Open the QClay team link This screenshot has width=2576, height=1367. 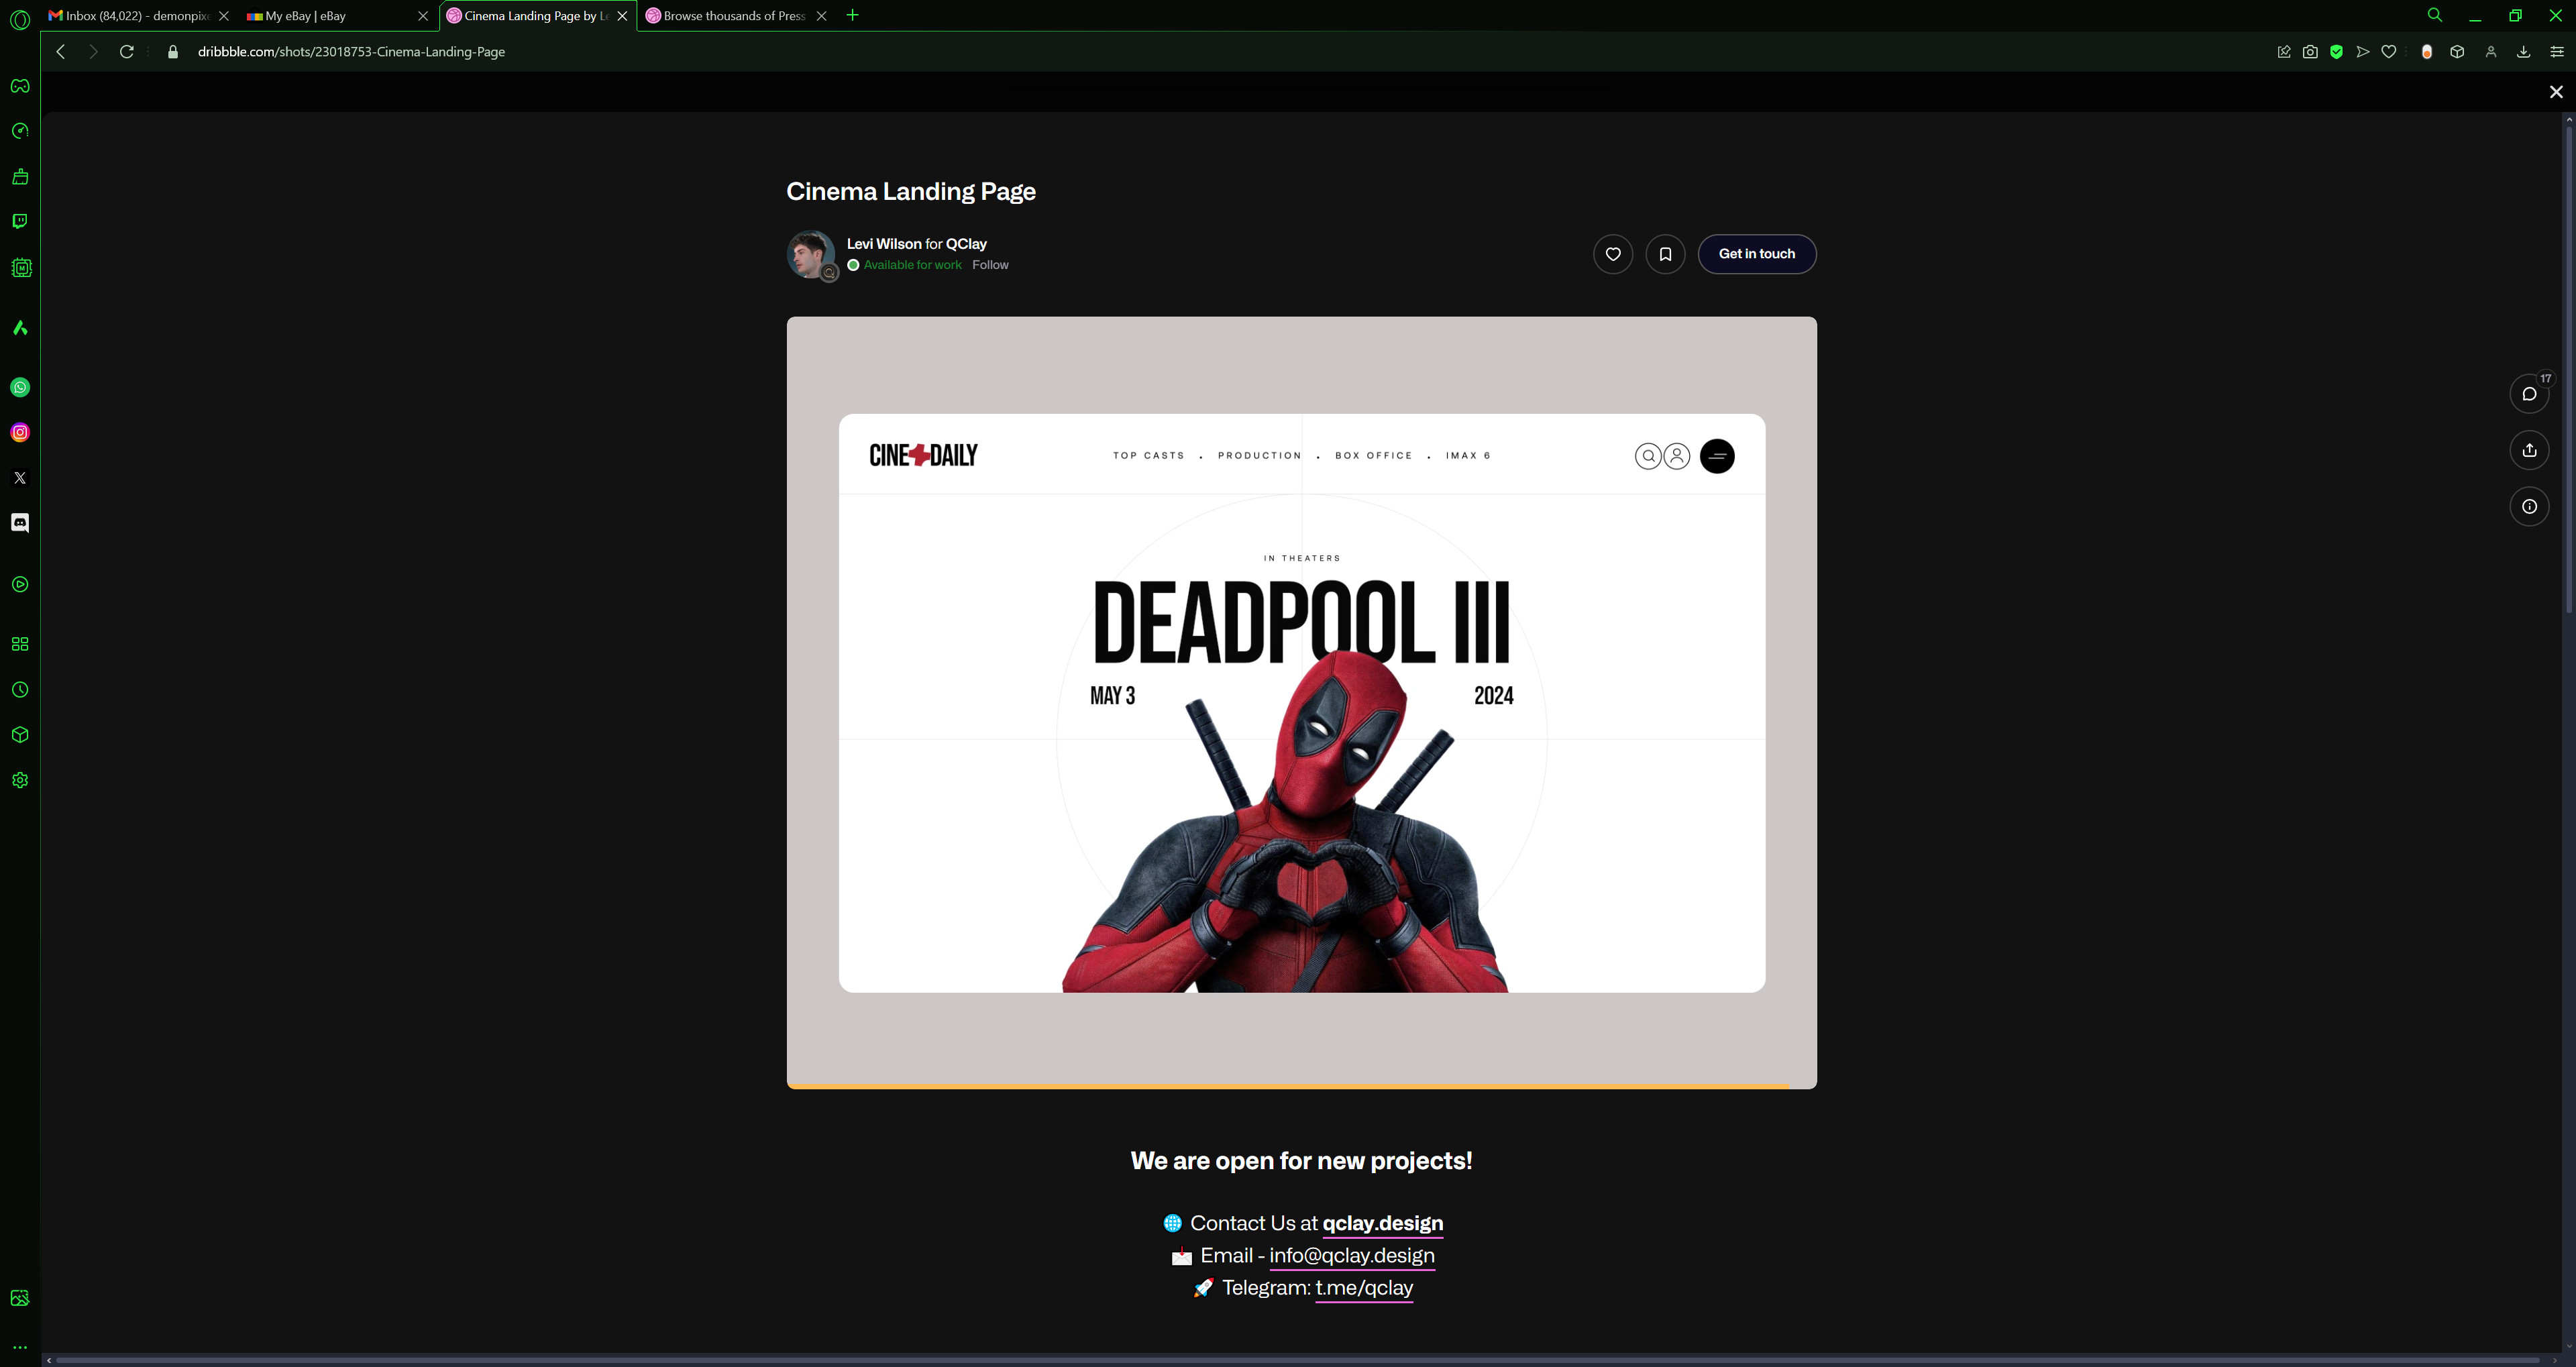(x=966, y=244)
